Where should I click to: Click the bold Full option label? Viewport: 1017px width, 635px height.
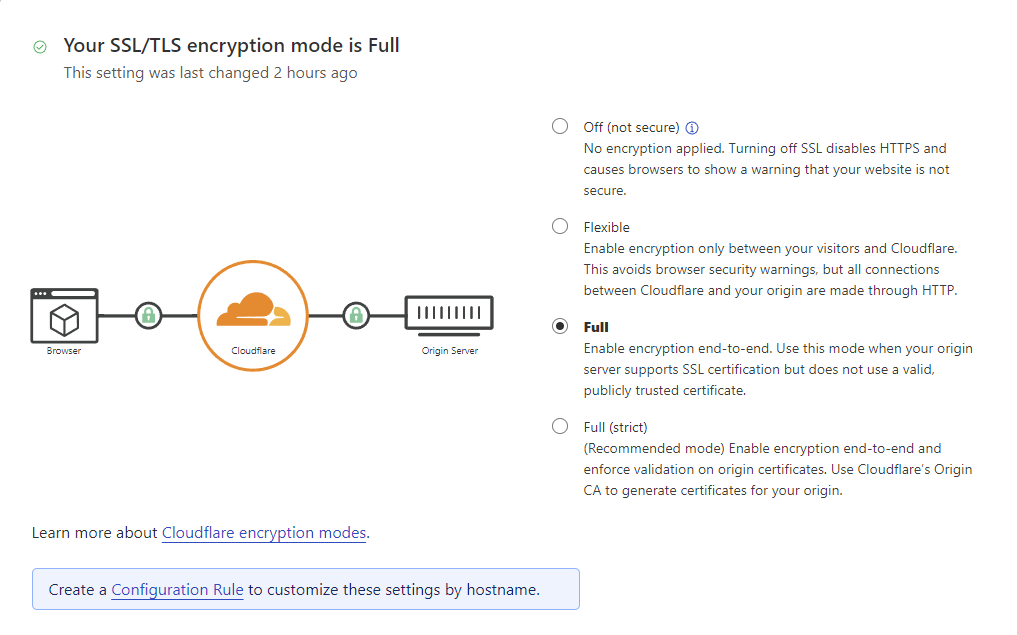pyautogui.click(x=596, y=328)
